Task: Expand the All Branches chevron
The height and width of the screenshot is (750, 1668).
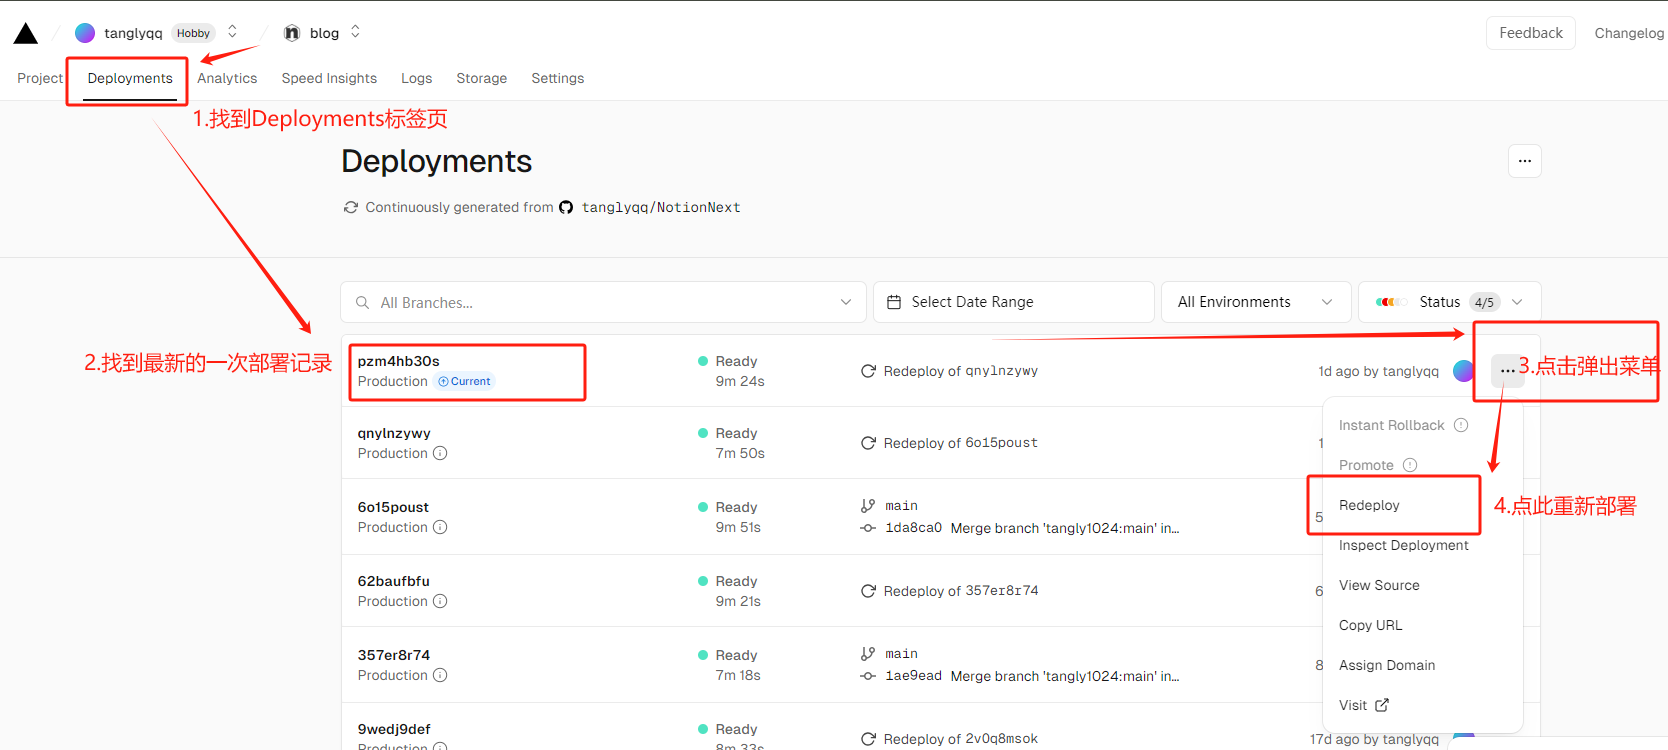Action: [846, 302]
